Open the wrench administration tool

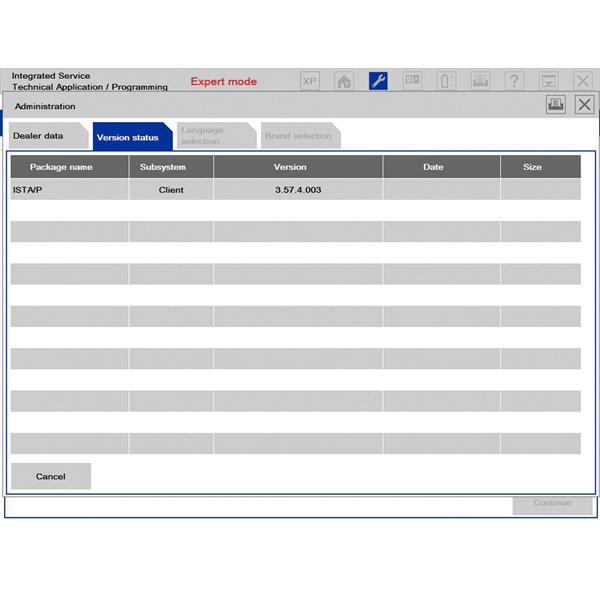378,81
